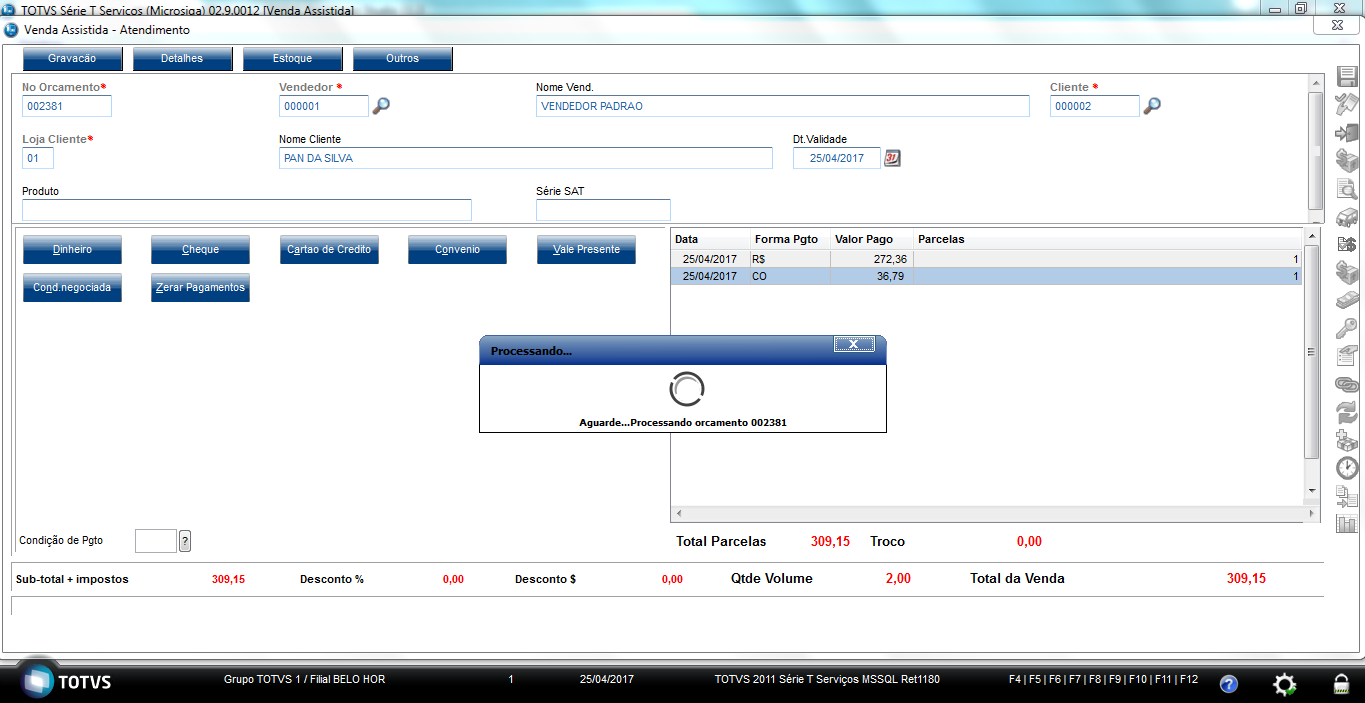The width and height of the screenshot is (1365, 703).
Task: Select payment row with CO 36,79
Action: click(x=987, y=276)
